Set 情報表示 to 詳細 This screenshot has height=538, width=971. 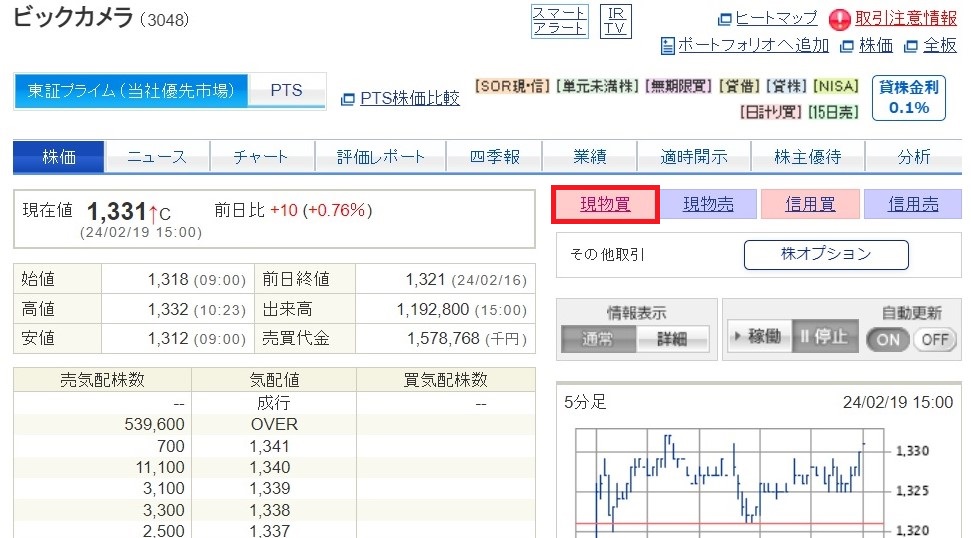[x=672, y=339]
